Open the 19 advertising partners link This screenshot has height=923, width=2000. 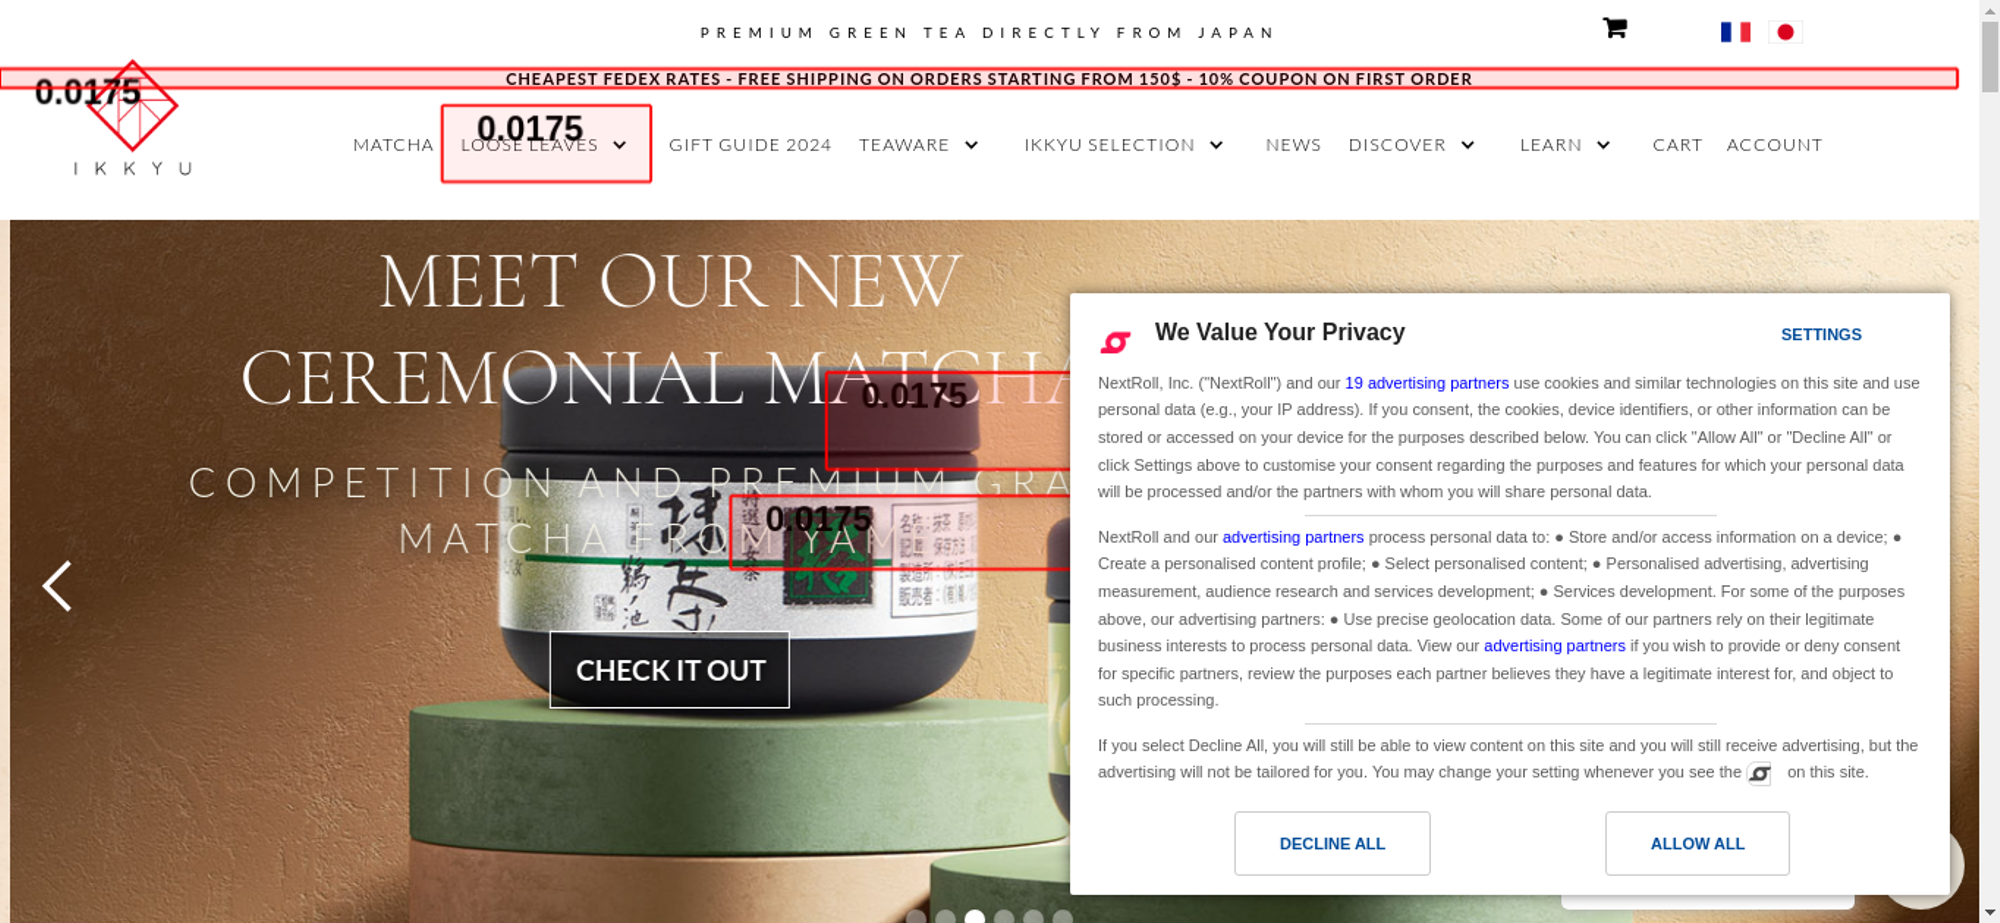1426,383
